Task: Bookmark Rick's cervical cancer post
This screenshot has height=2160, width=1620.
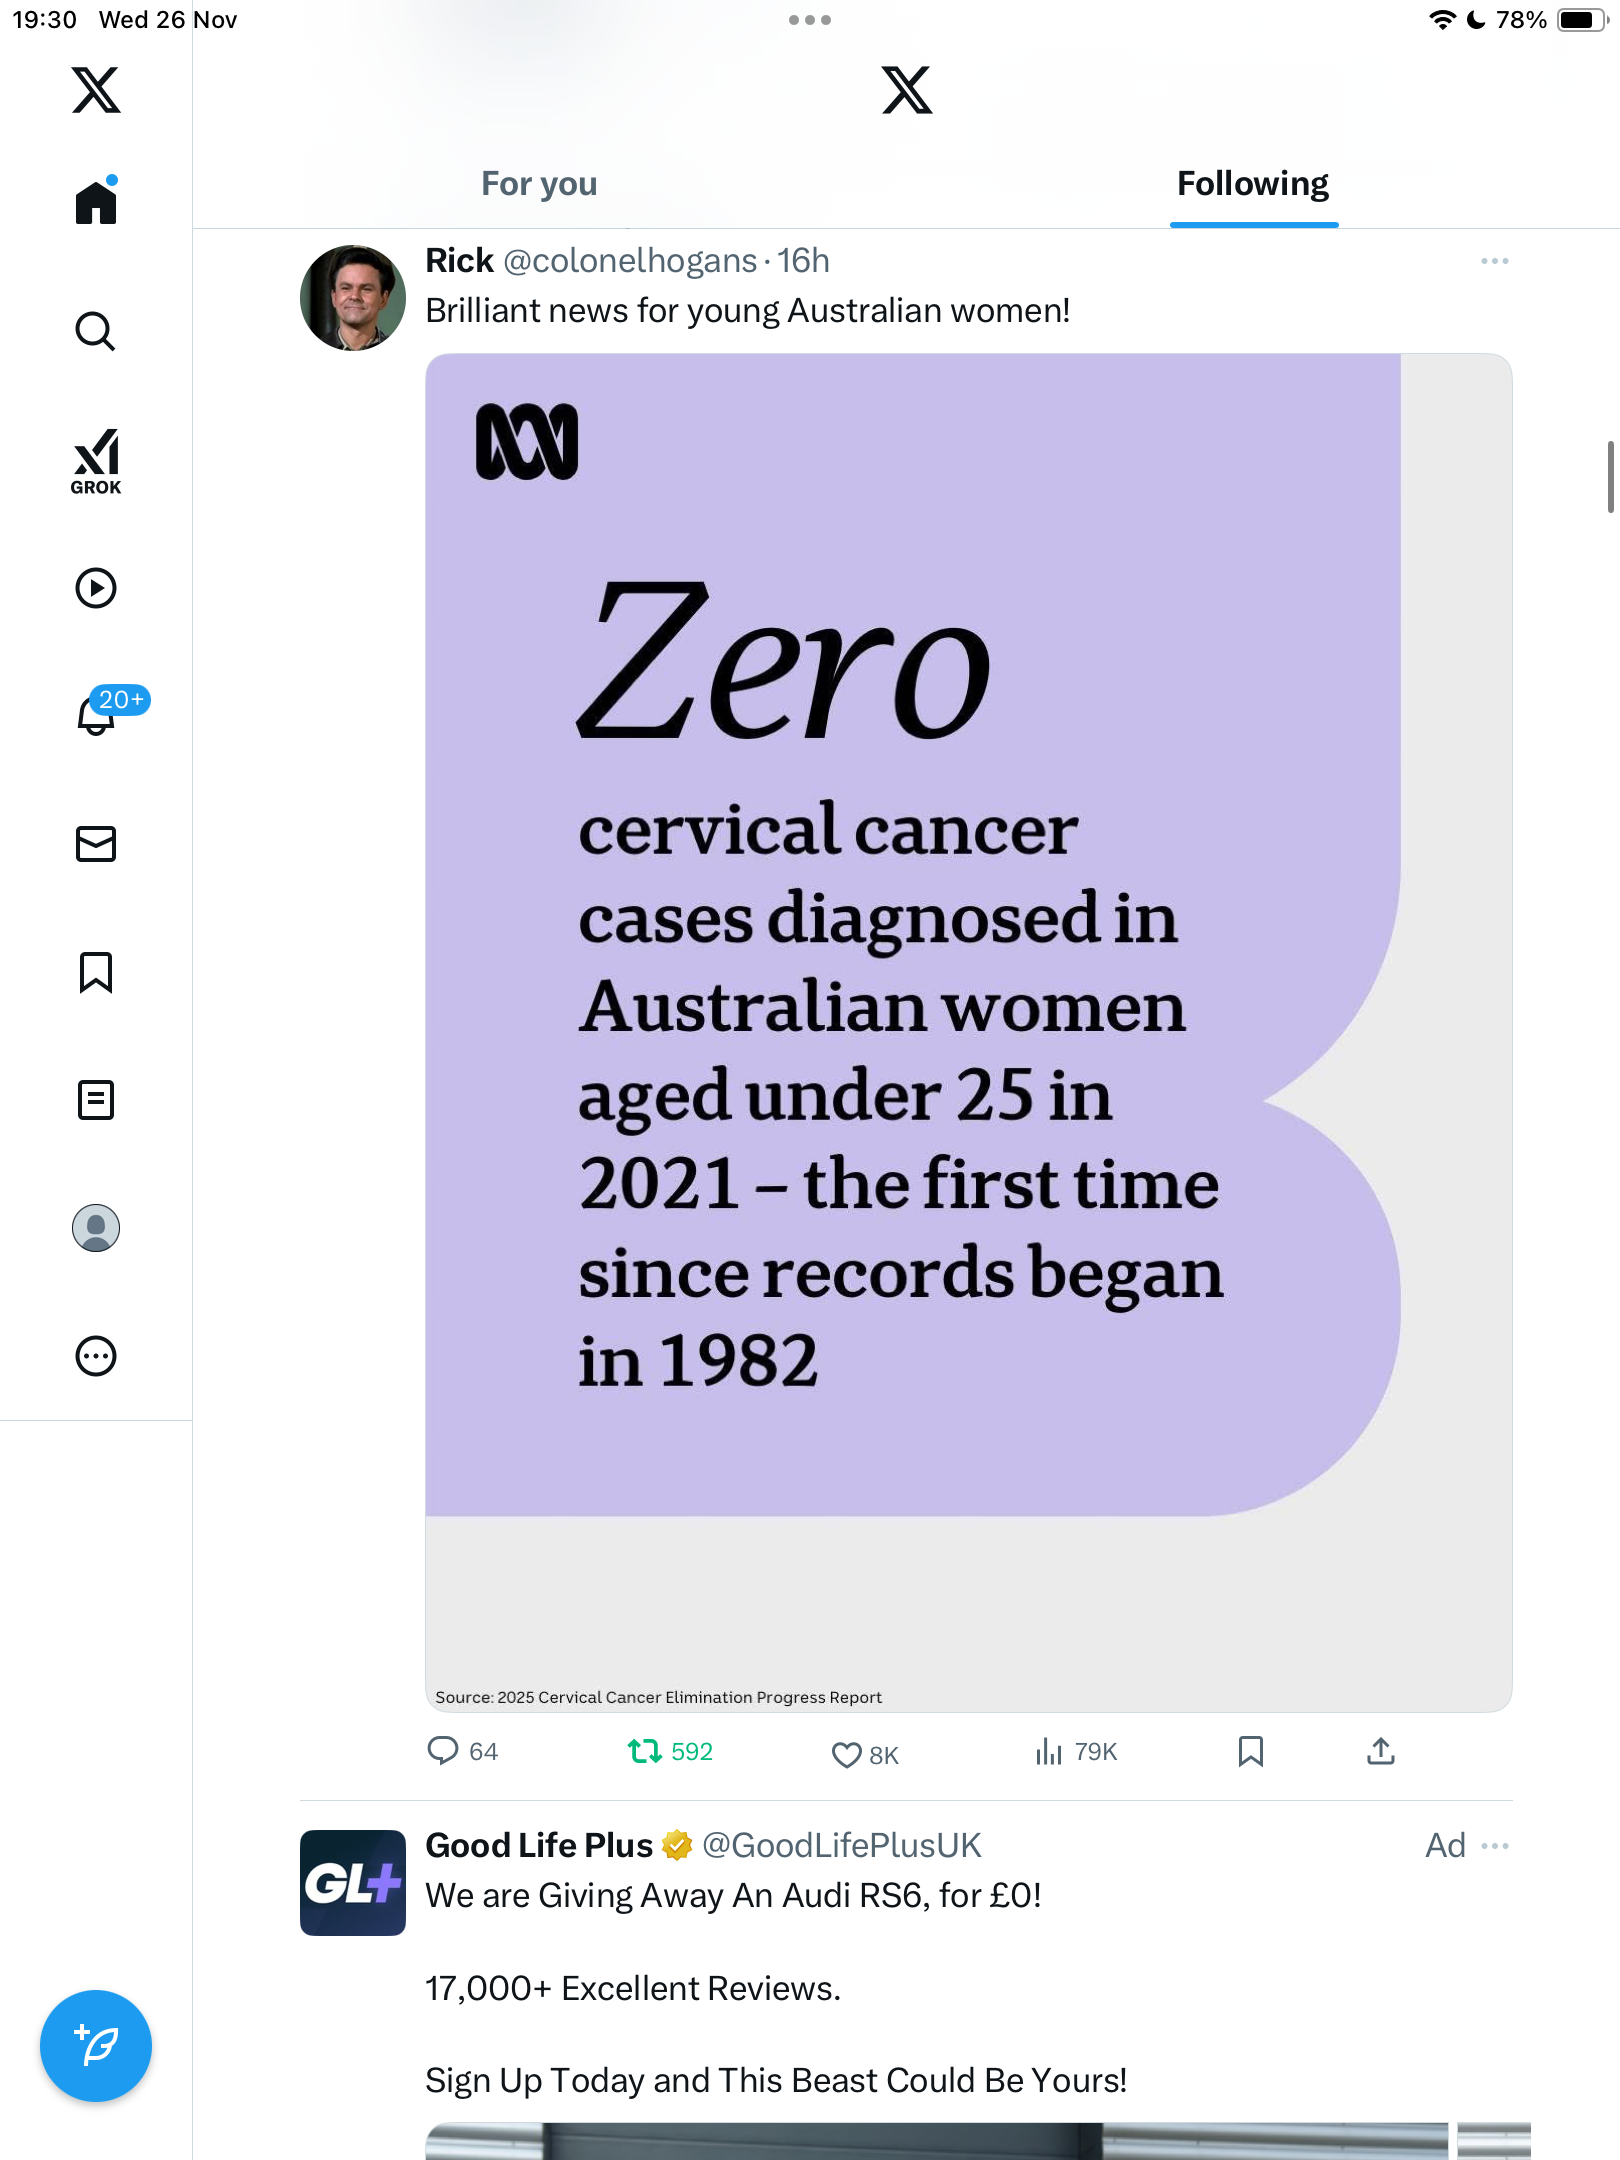Action: tap(1250, 1751)
